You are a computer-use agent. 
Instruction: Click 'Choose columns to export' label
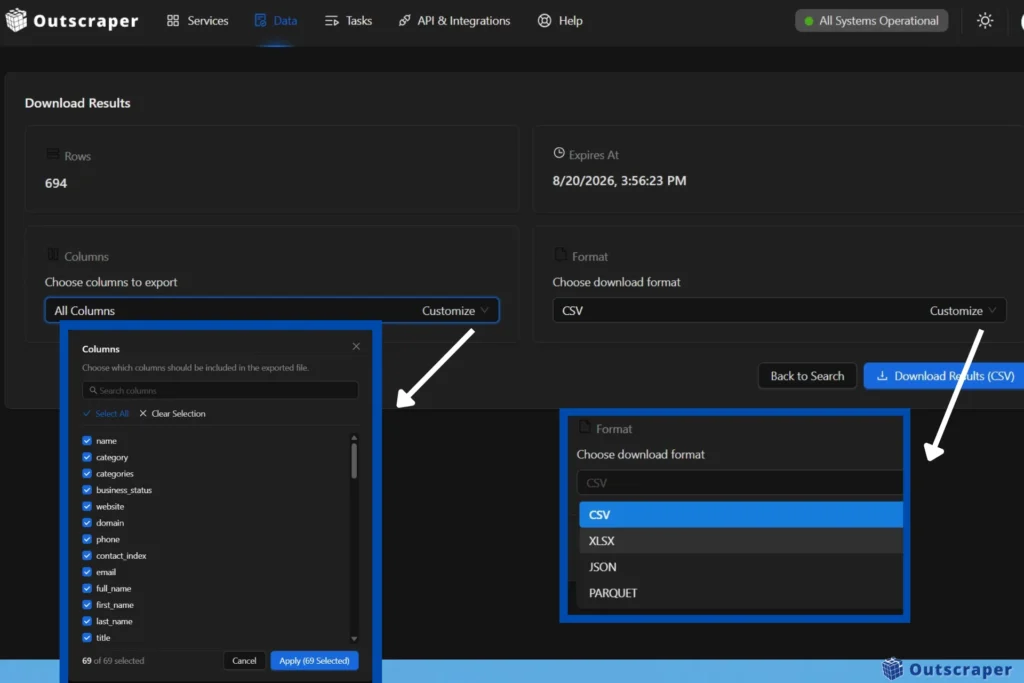point(111,282)
